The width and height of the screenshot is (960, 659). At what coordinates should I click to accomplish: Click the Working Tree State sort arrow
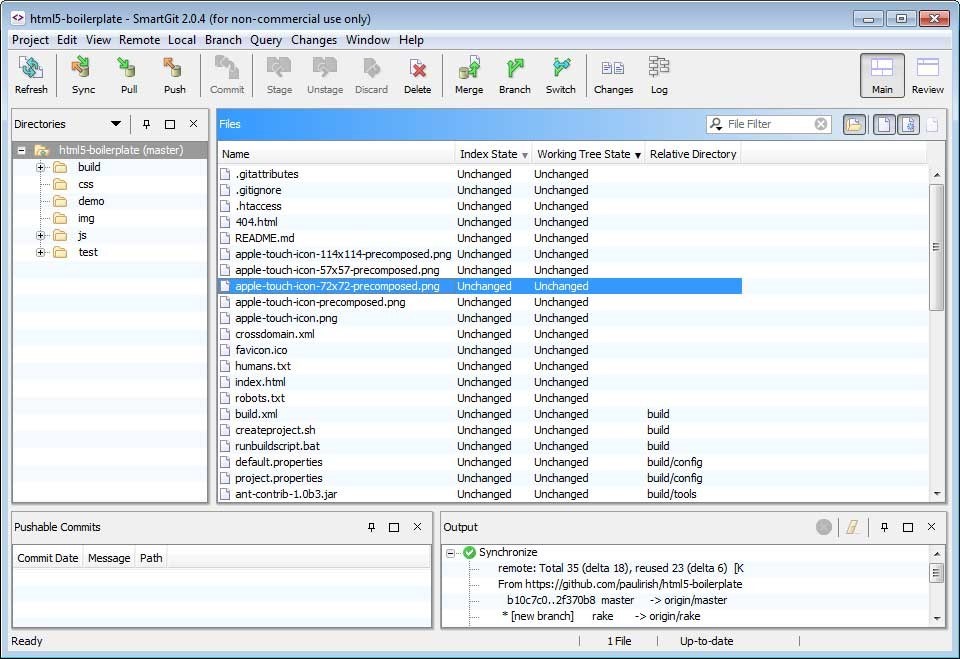[638, 156]
